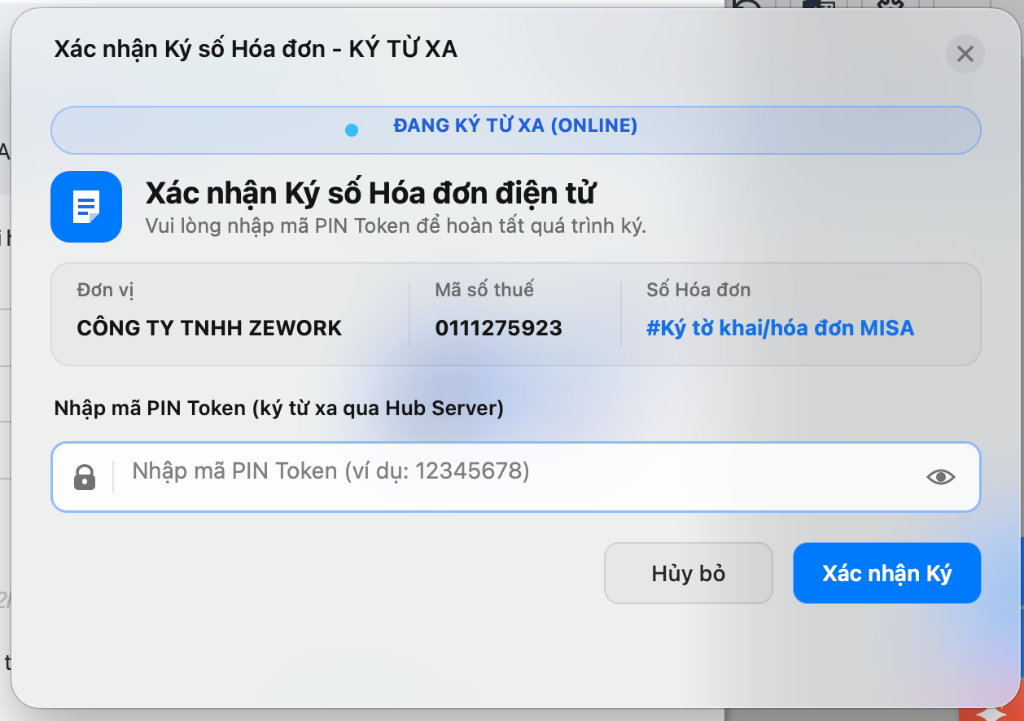Click the Mã số thuế label

[x=485, y=289]
